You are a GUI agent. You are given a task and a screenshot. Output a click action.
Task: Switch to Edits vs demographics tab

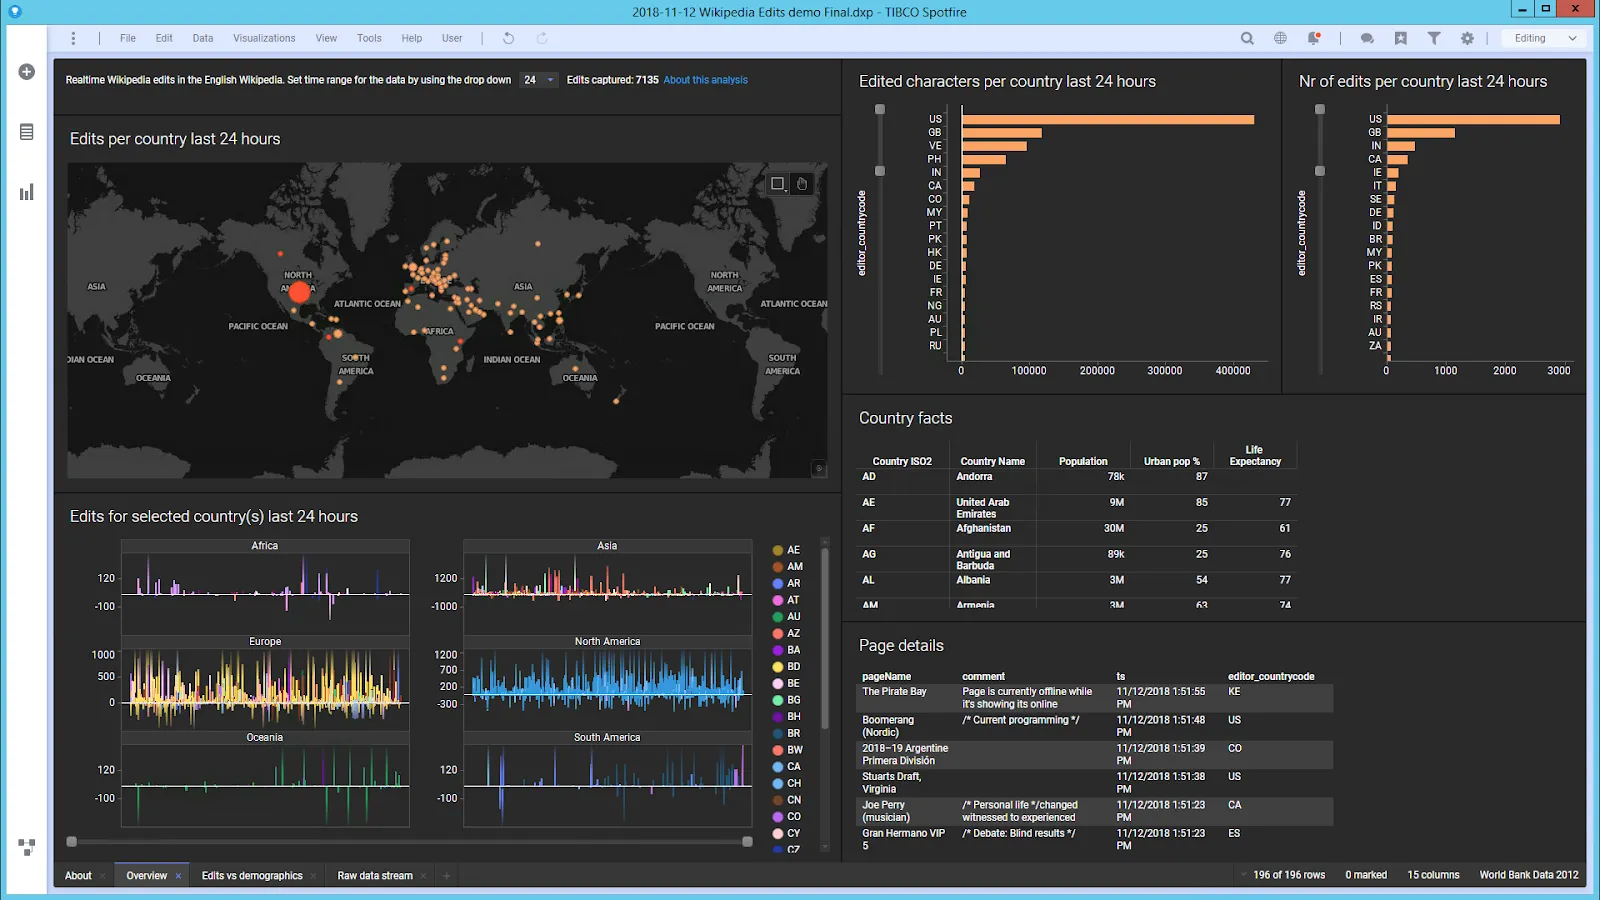coord(252,876)
